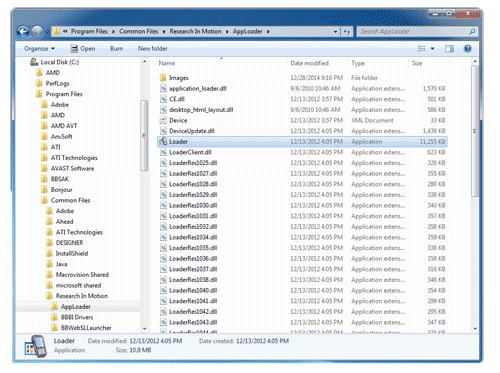Viewport: 500px width, 373px height.
Task: Select the Device XML document icon
Action: click(163, 120)
